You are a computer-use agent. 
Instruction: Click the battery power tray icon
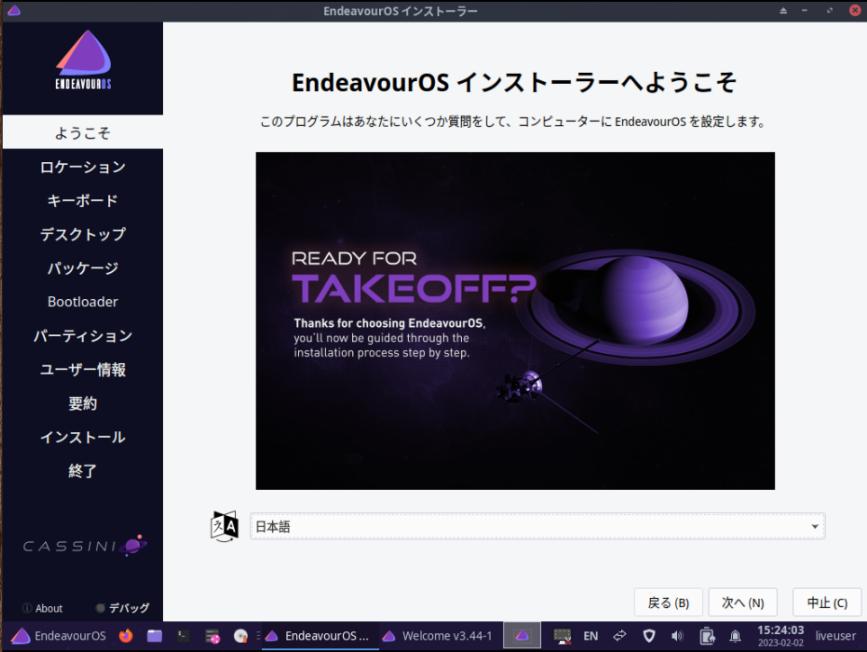[x=706, y=636]
